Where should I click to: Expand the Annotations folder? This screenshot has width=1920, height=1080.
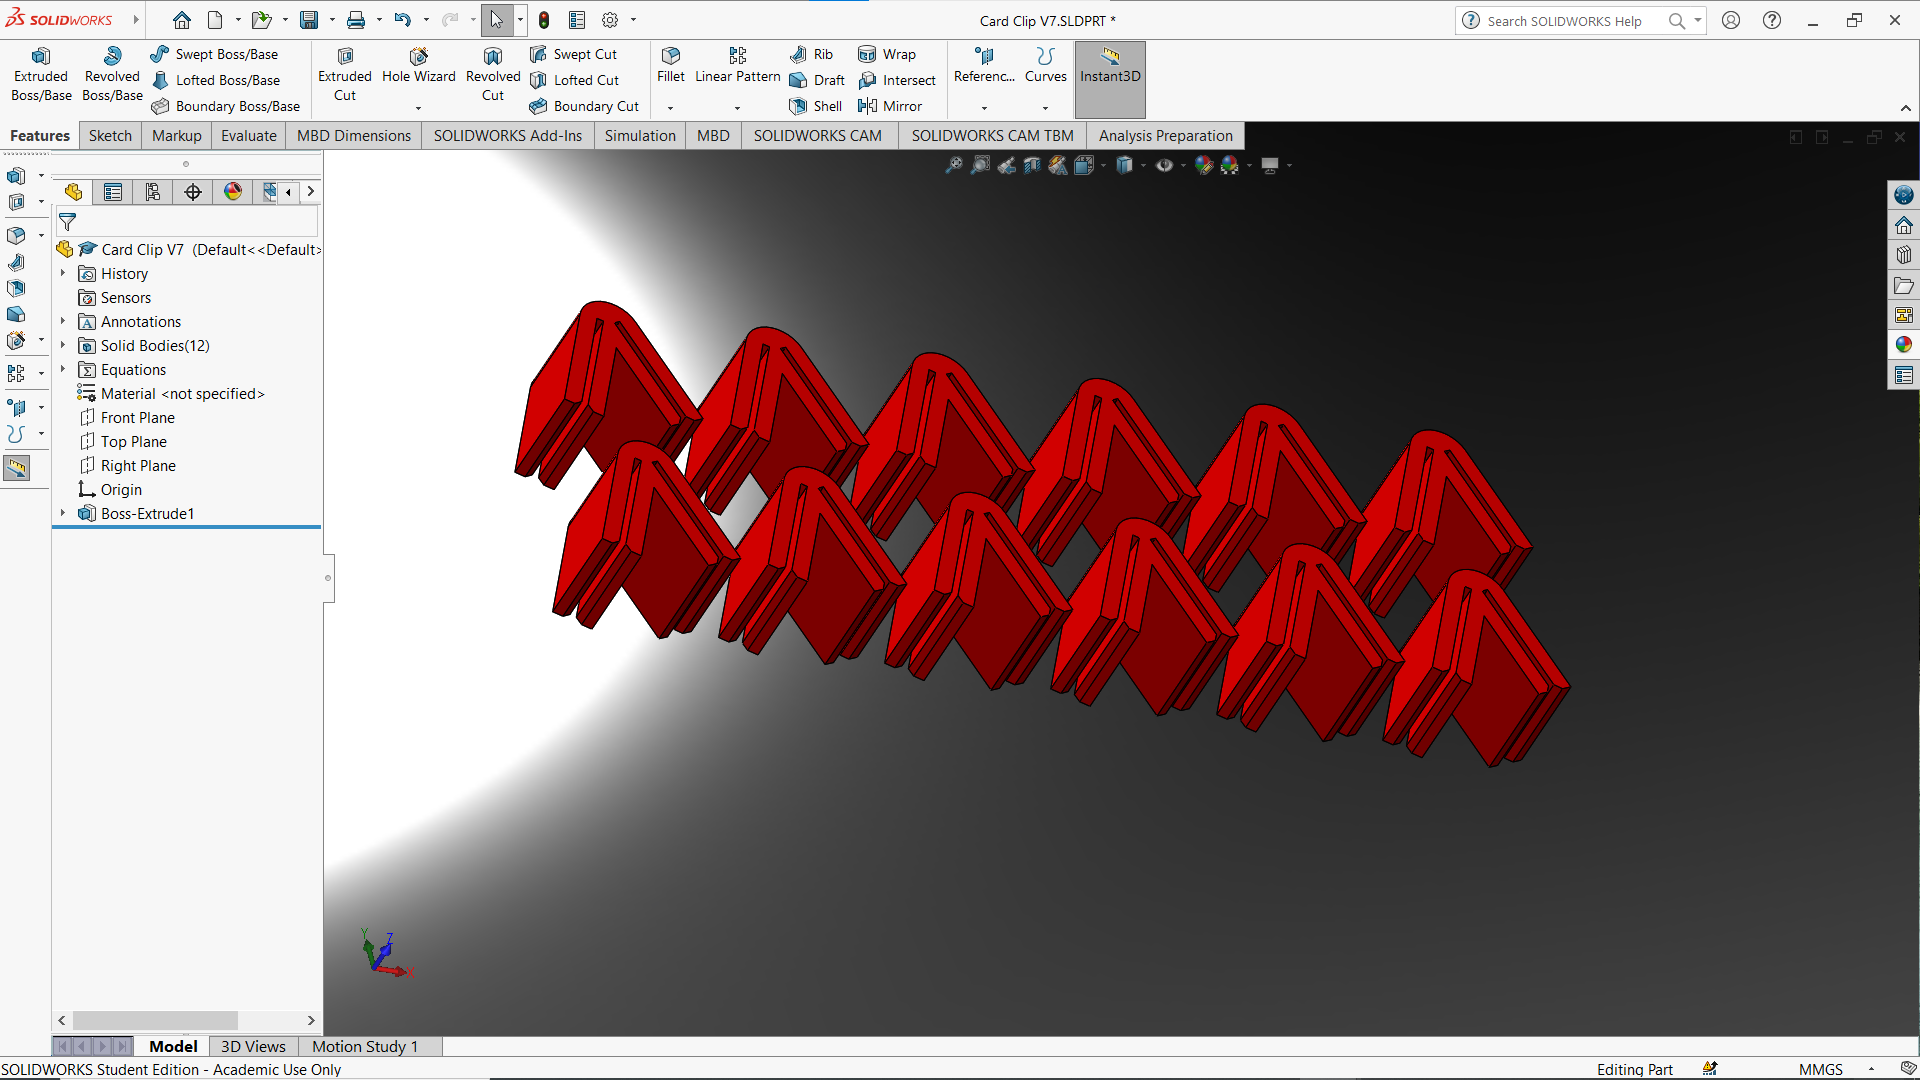62,320
